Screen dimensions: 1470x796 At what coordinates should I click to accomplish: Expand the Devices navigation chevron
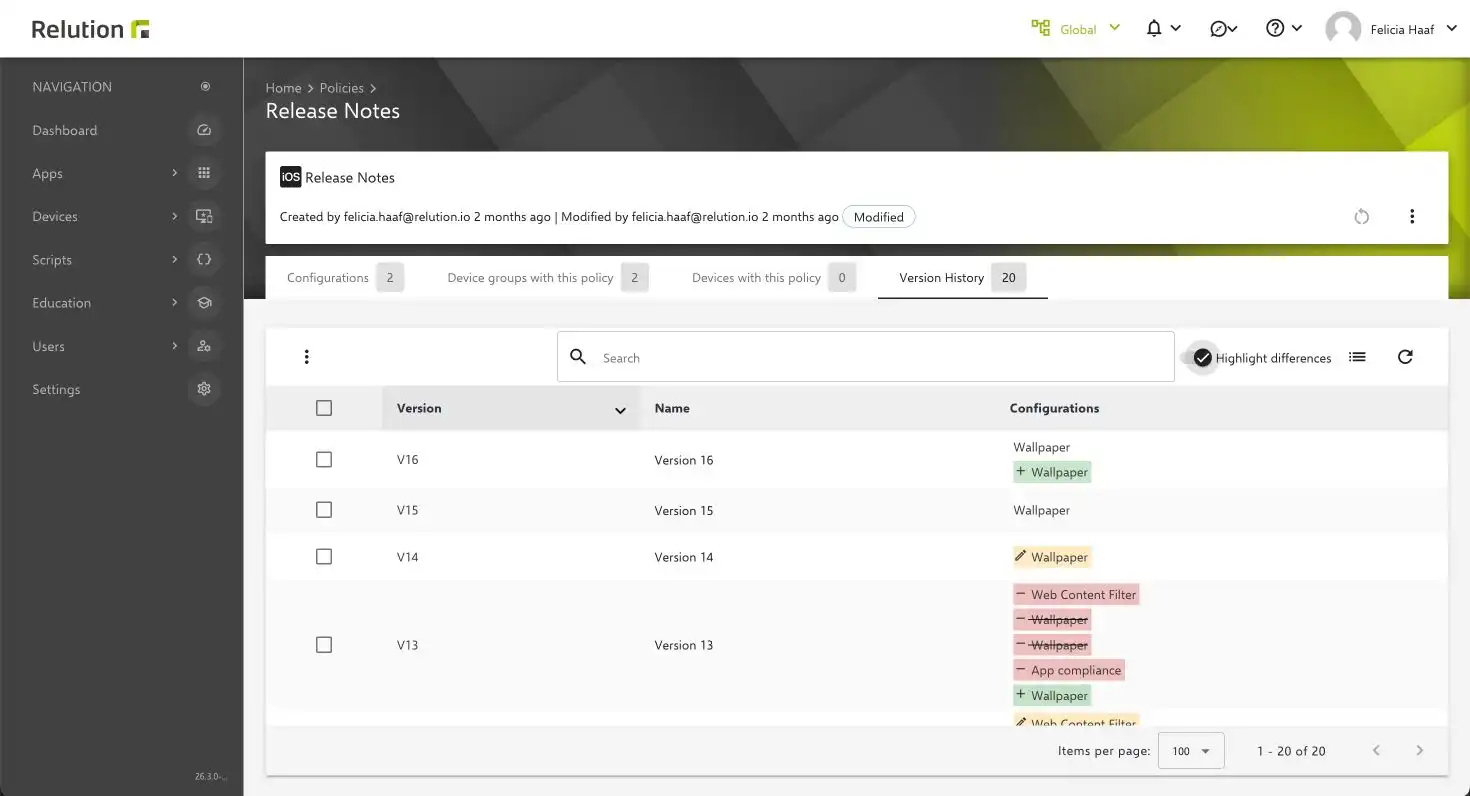pos(174,216)
